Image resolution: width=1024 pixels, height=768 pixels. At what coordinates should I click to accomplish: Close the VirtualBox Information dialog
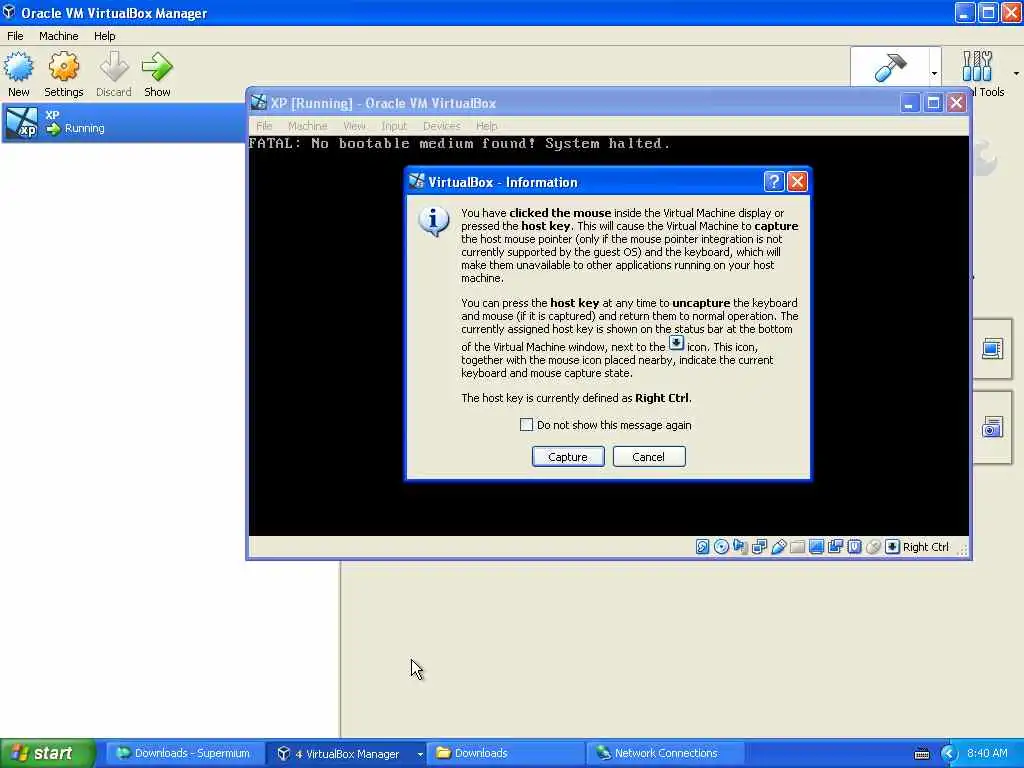[797, 182]
